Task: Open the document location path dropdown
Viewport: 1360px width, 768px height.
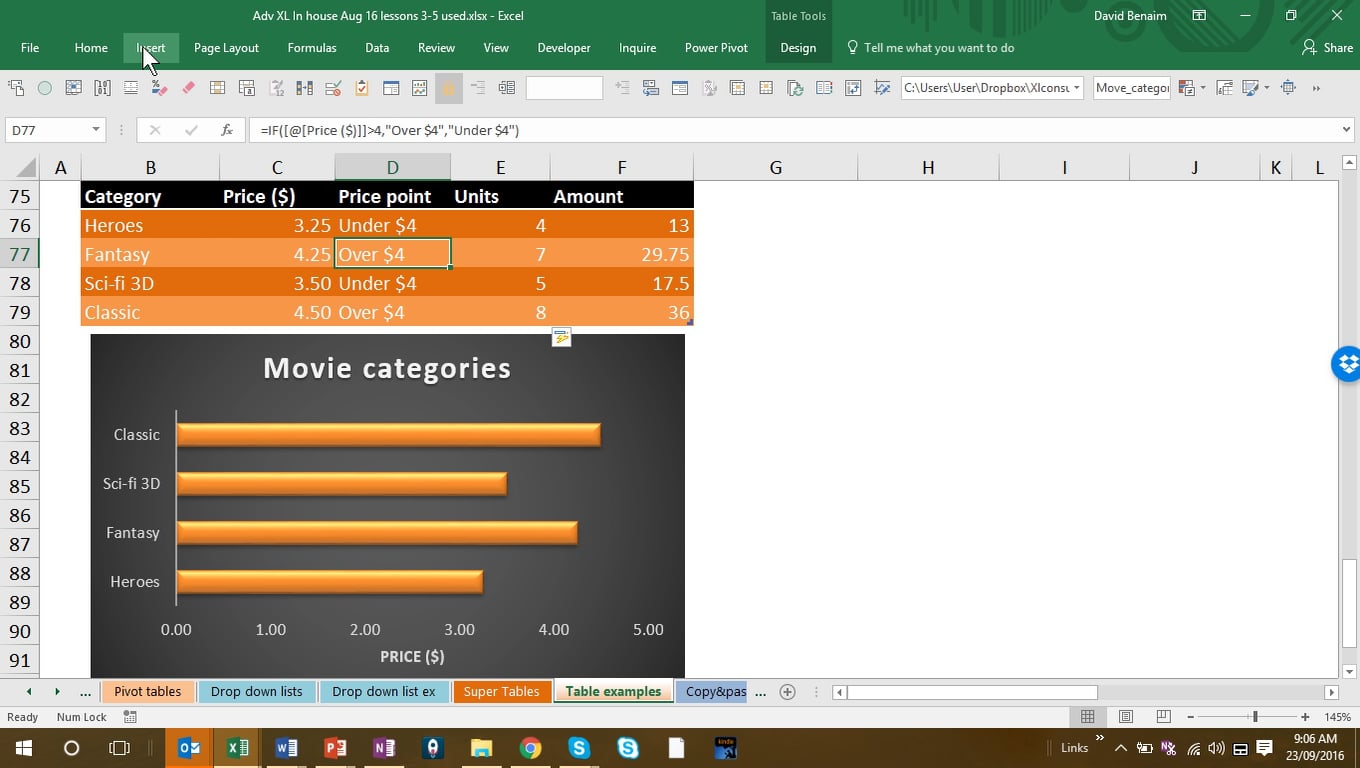Action: point(1076,88)
